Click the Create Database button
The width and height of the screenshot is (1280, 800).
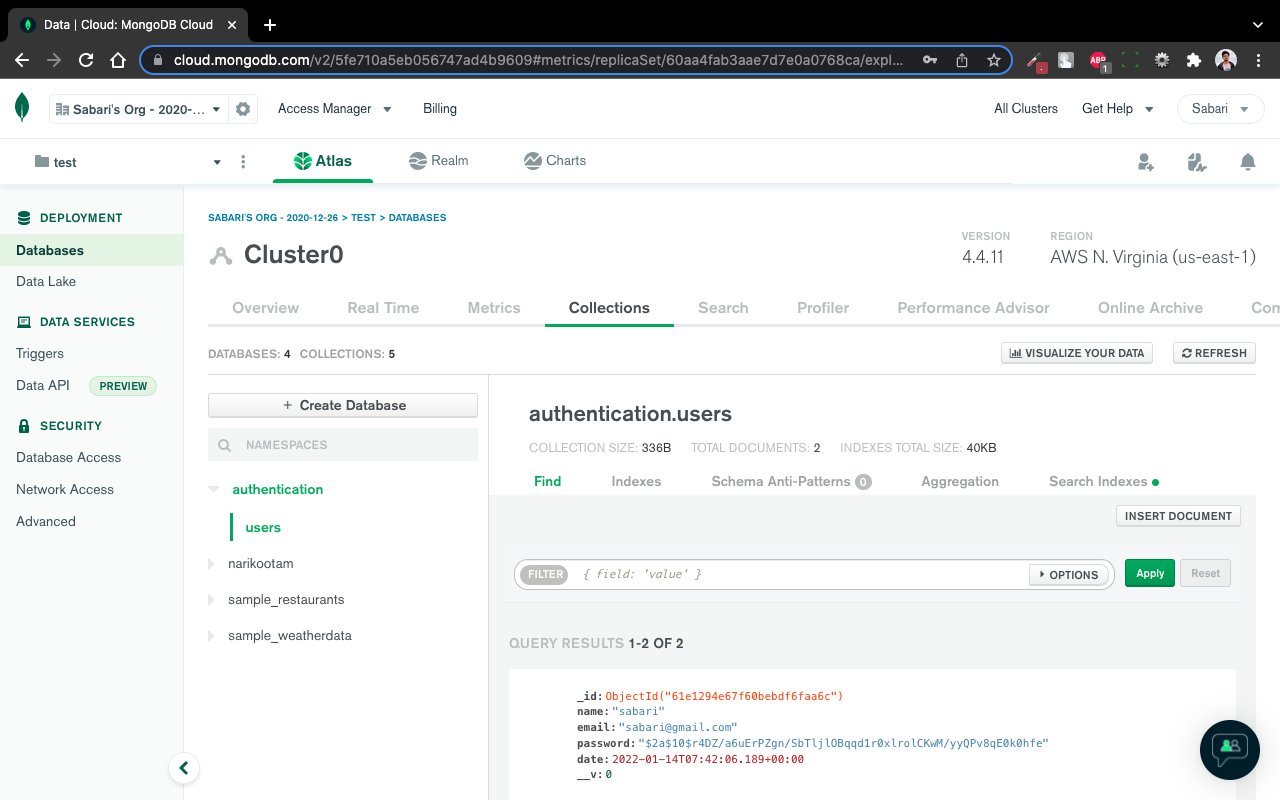click(x=343, y=405)
